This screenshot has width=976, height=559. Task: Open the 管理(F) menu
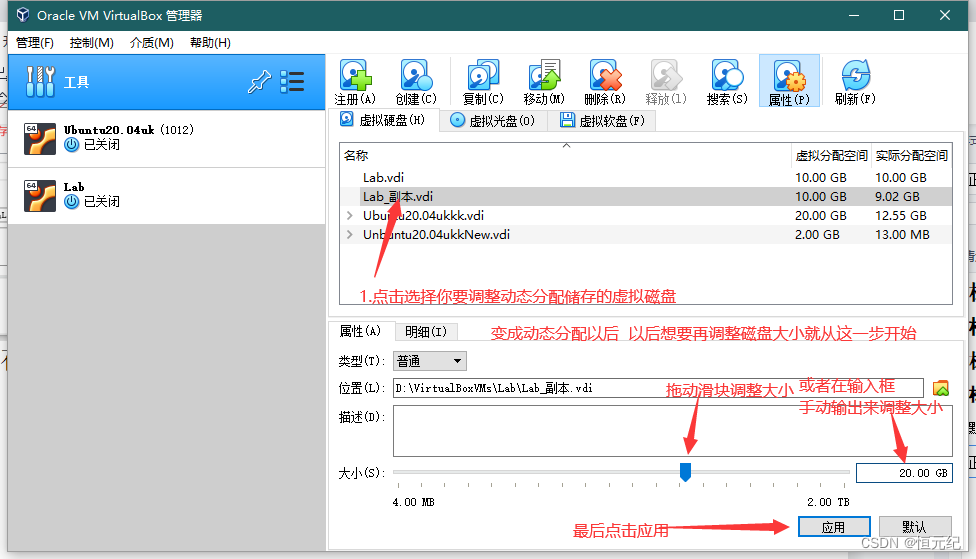(35, 42)
